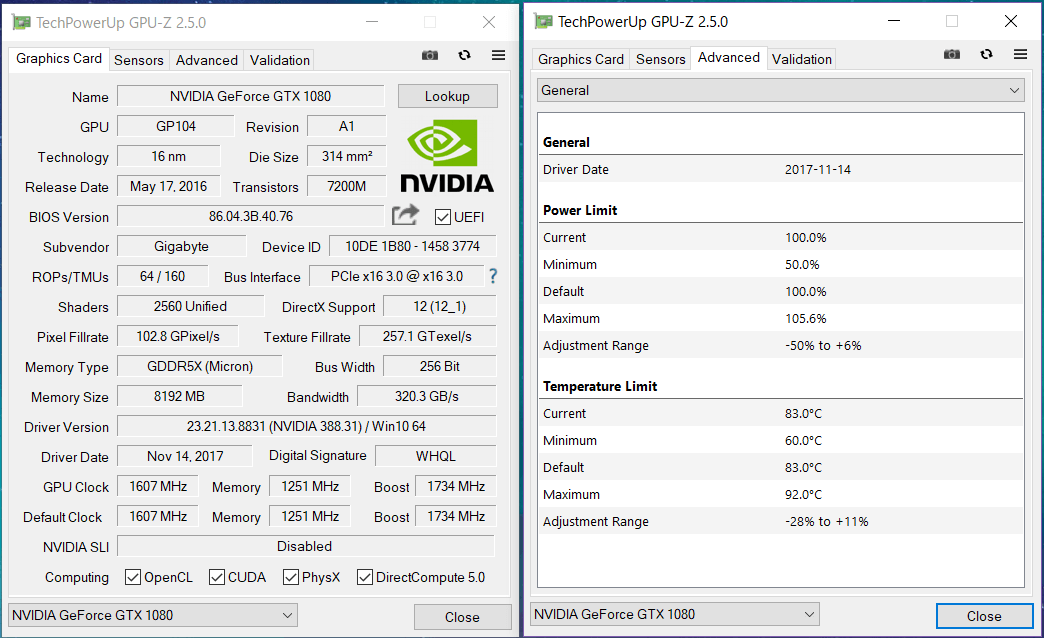Image resolution: width=1044 pixels, height=638 pixels.
Task: Click the Subvendor field showing Gigabyte
Action: [181, 246]
